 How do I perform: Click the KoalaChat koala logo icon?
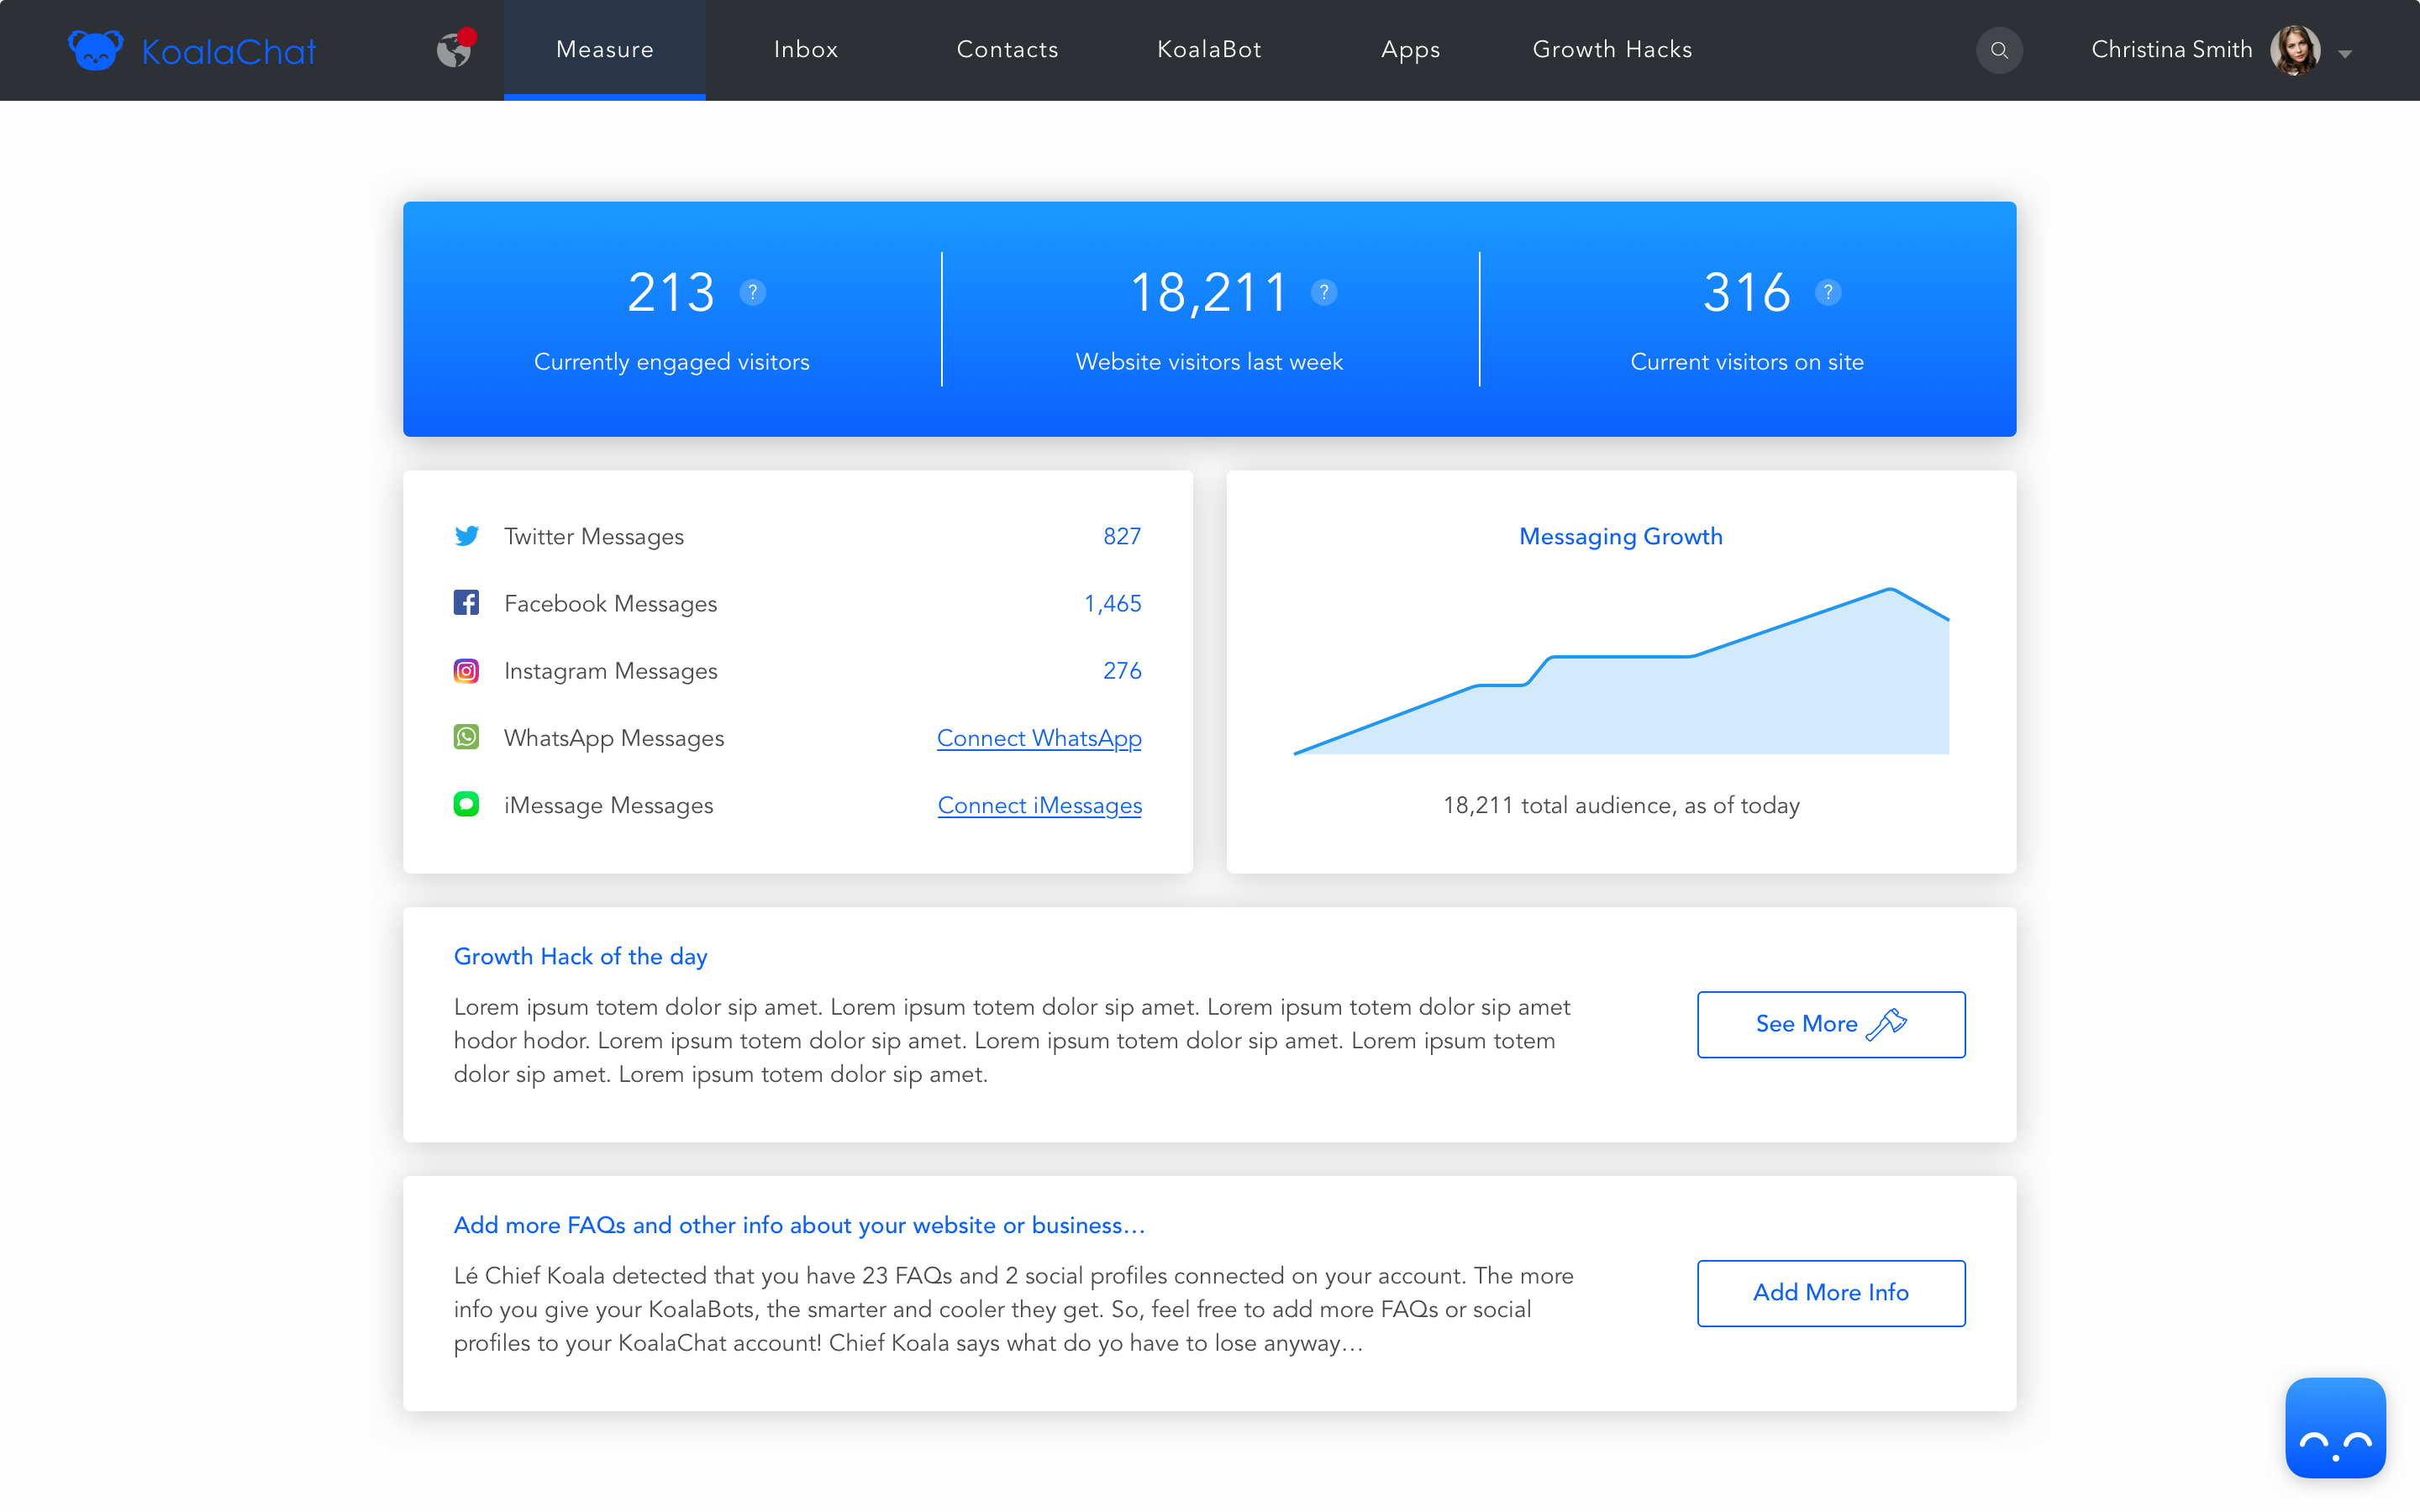pos(96,50)
